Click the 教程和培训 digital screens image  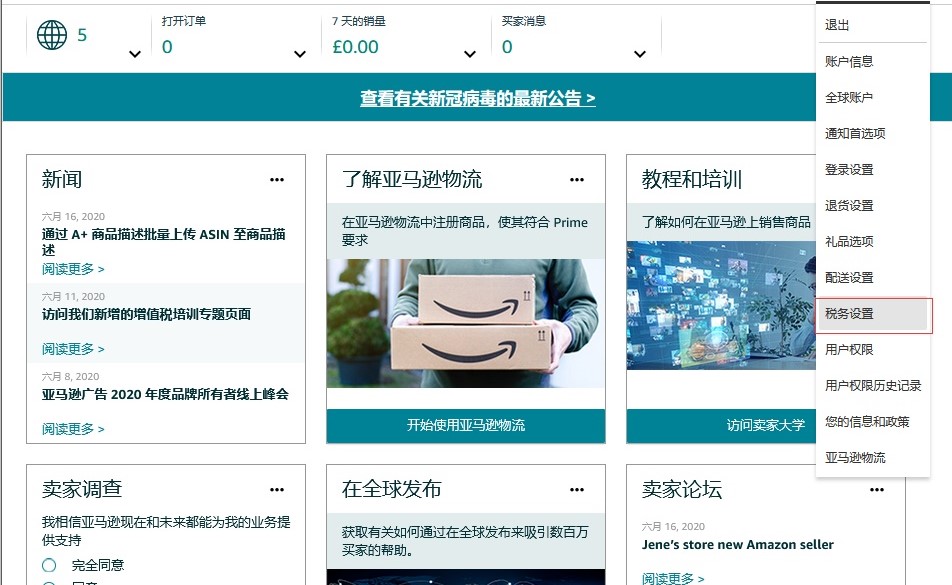(x=721, y=305)
